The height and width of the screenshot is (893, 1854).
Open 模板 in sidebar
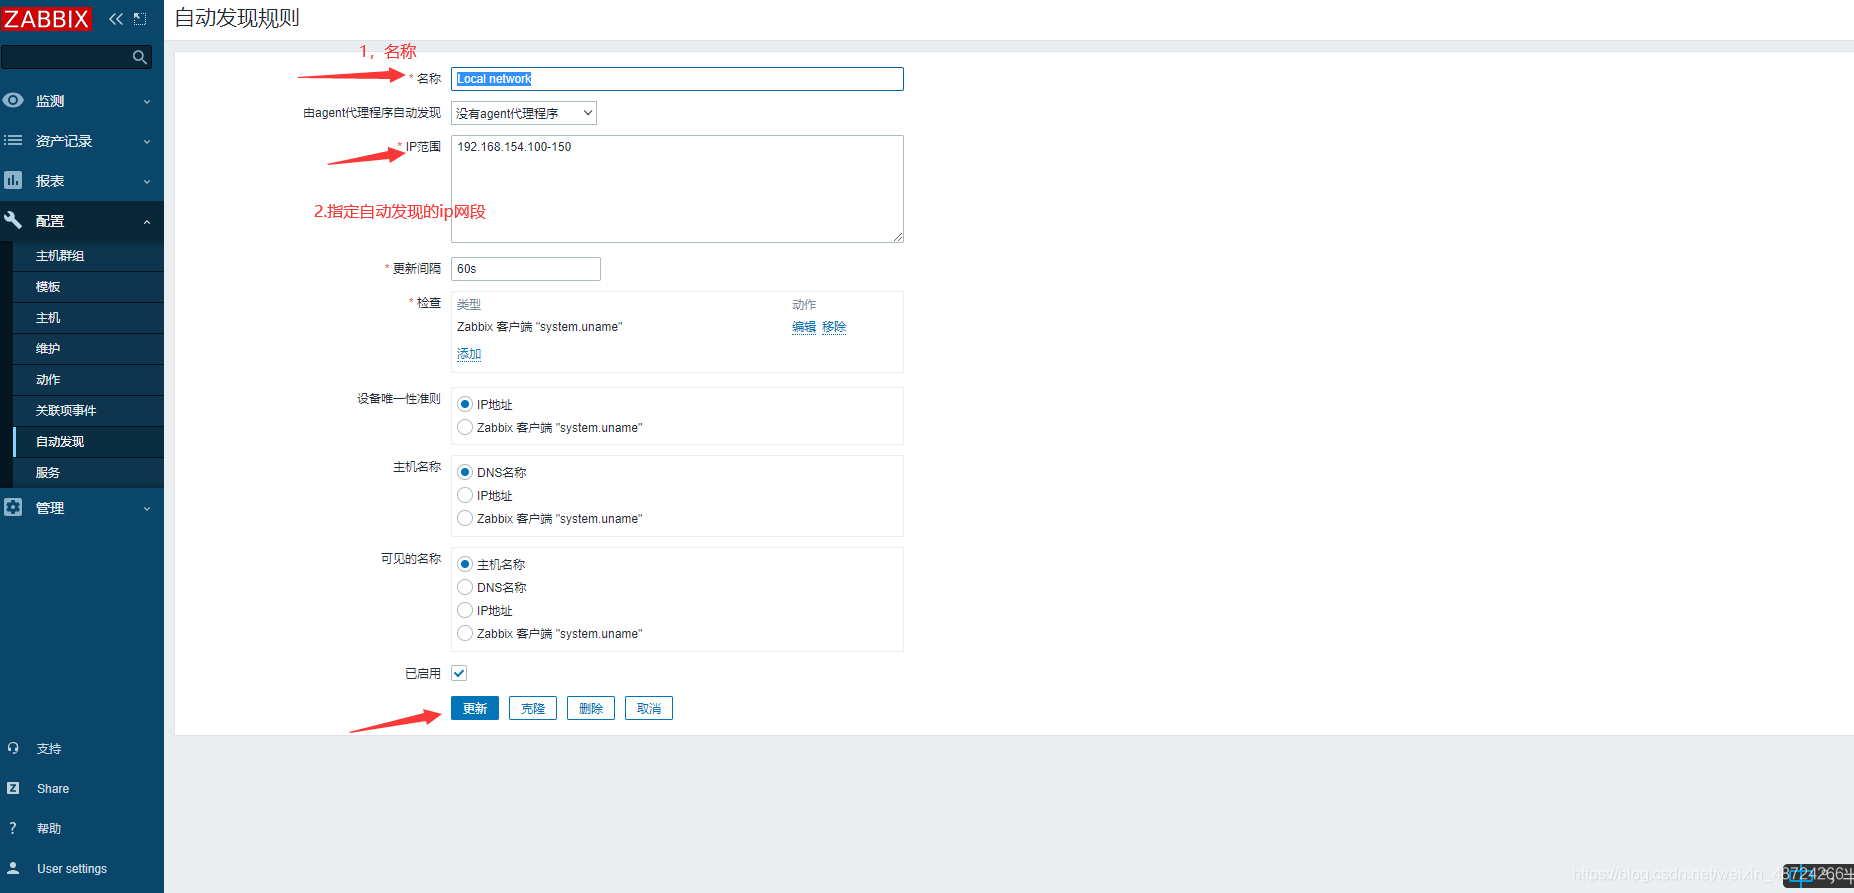pos(89,287)
